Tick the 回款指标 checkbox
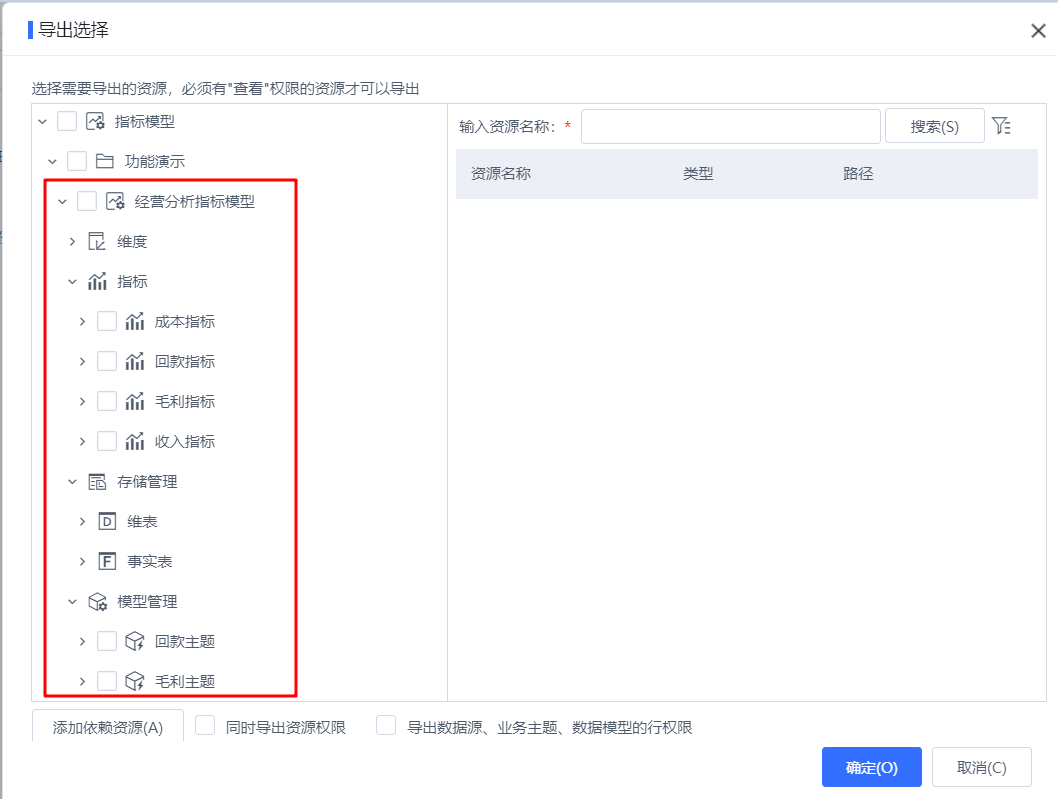The image size is (1058, 799). 107,361
